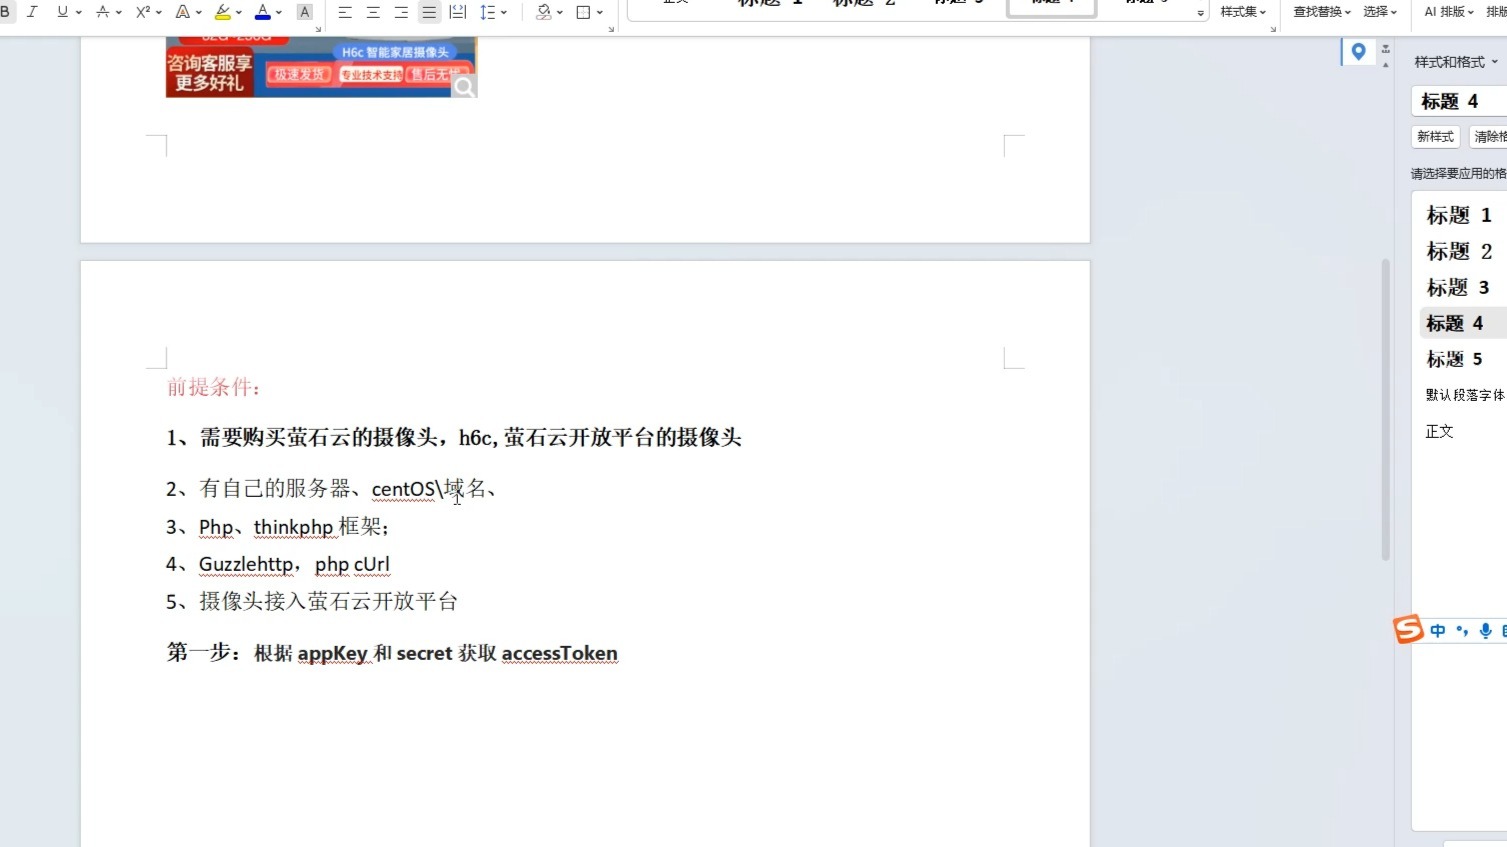Click image zoom magnifier icon

(x=464, y=87)
